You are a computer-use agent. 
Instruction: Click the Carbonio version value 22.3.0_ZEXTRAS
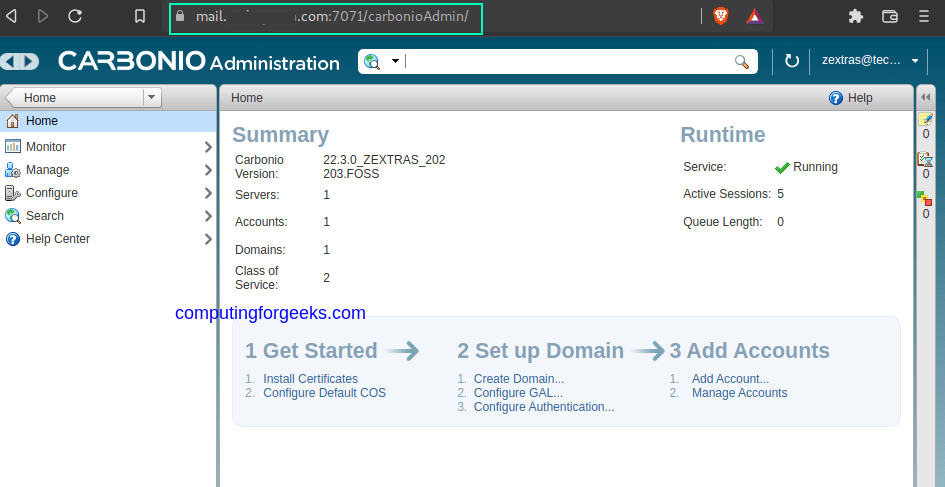[x=385, y=167]
